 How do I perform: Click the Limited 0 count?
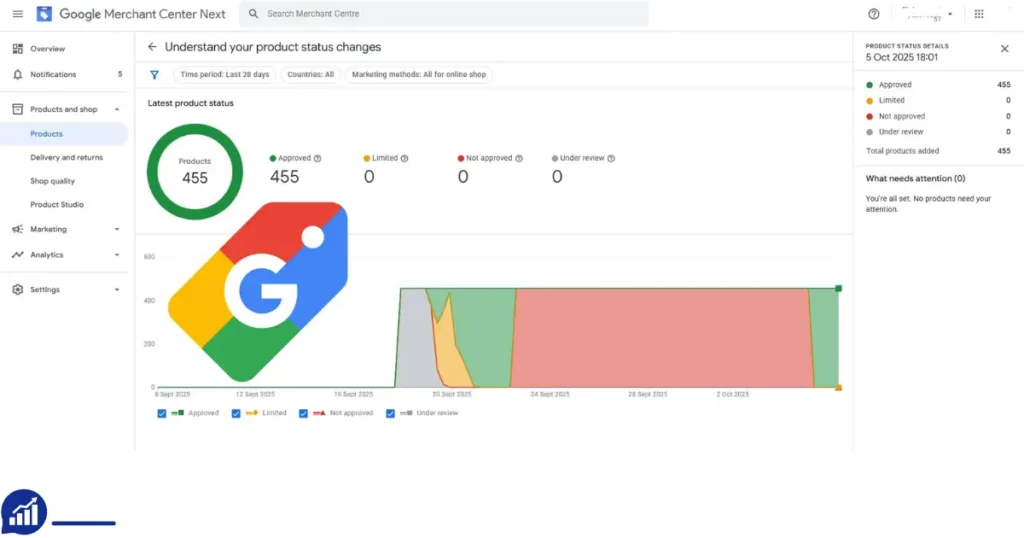pyautogui.click(x=369, y=177)
